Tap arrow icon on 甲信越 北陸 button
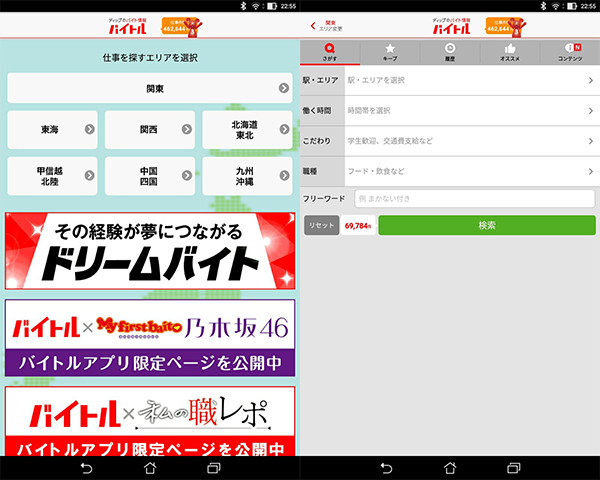Screen dimensions: 600x480 (x=90, y=175)
